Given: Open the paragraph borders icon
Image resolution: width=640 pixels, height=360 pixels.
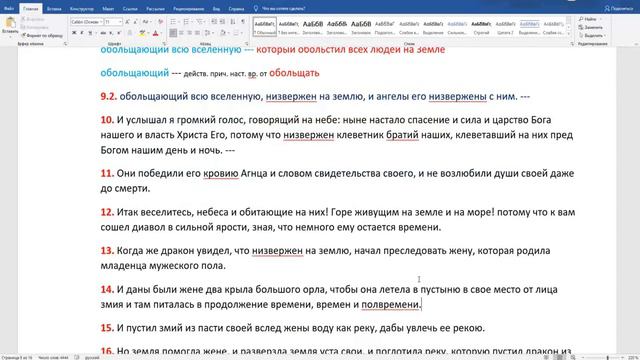Looking at the screenshot, I should click(236, 33).
